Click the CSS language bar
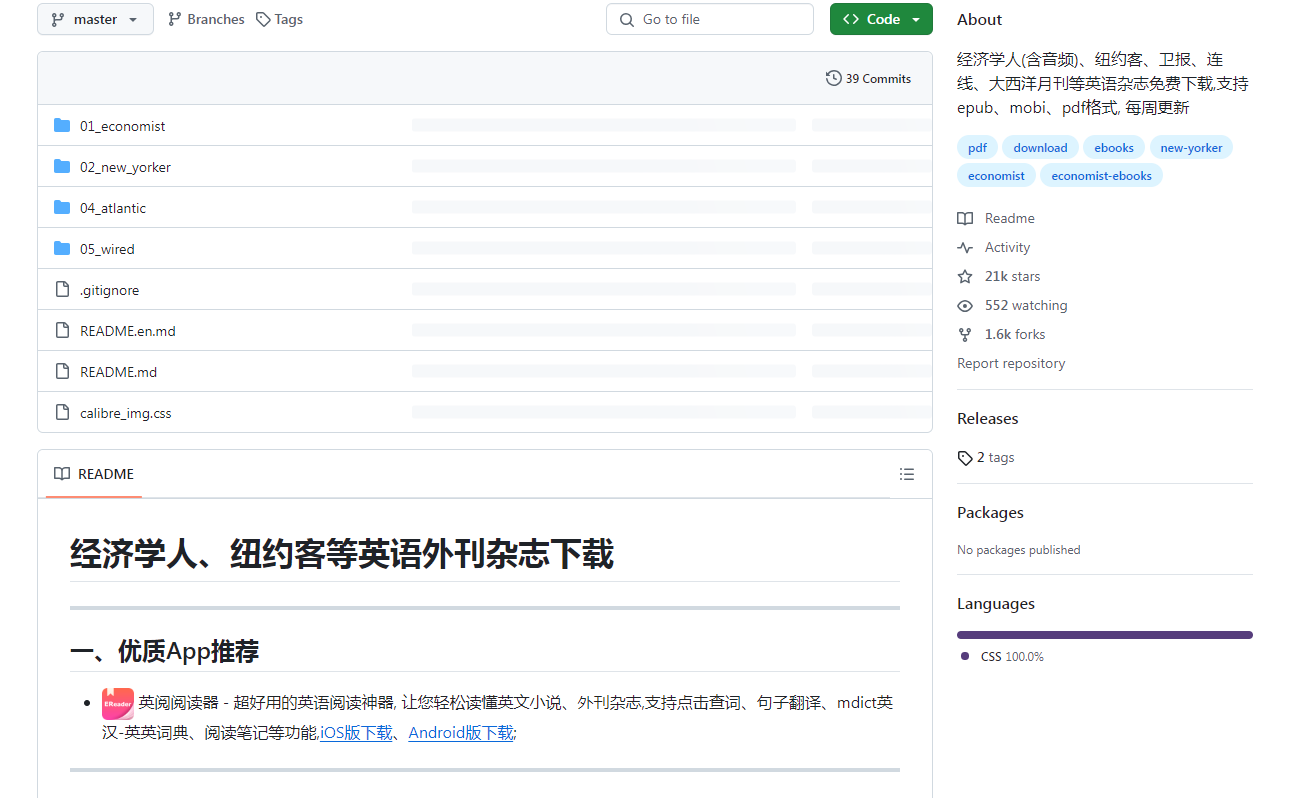The height and width of the screenshot is (798, 1300). pos(1105,634)
